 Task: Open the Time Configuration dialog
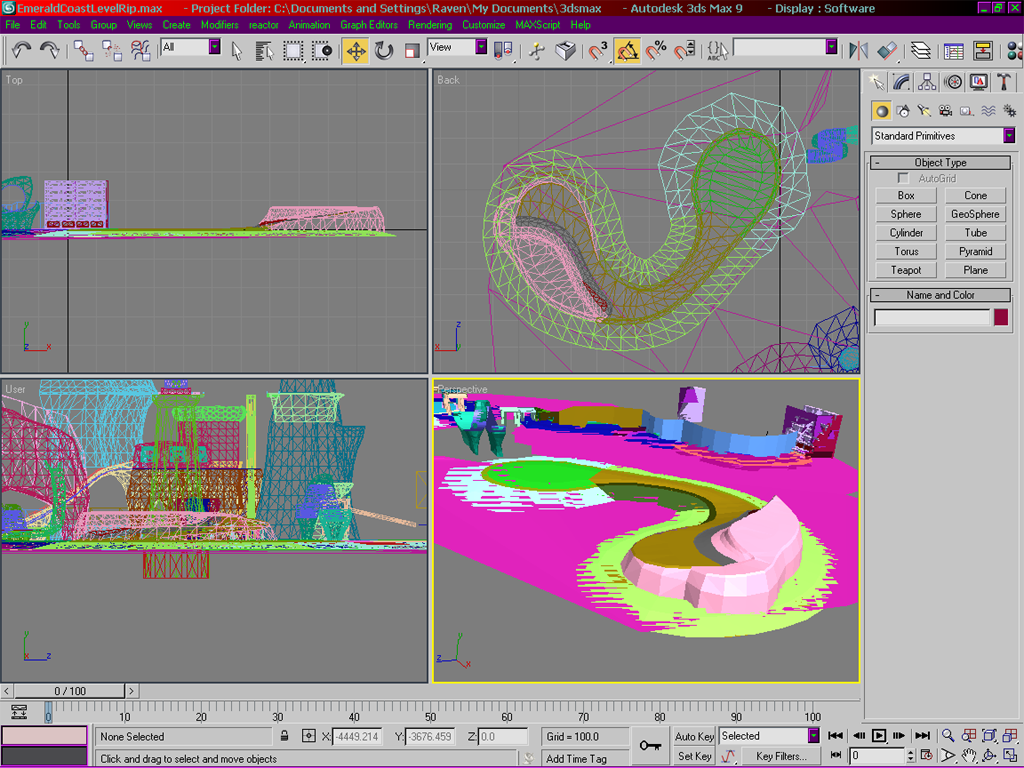point(926,756)
